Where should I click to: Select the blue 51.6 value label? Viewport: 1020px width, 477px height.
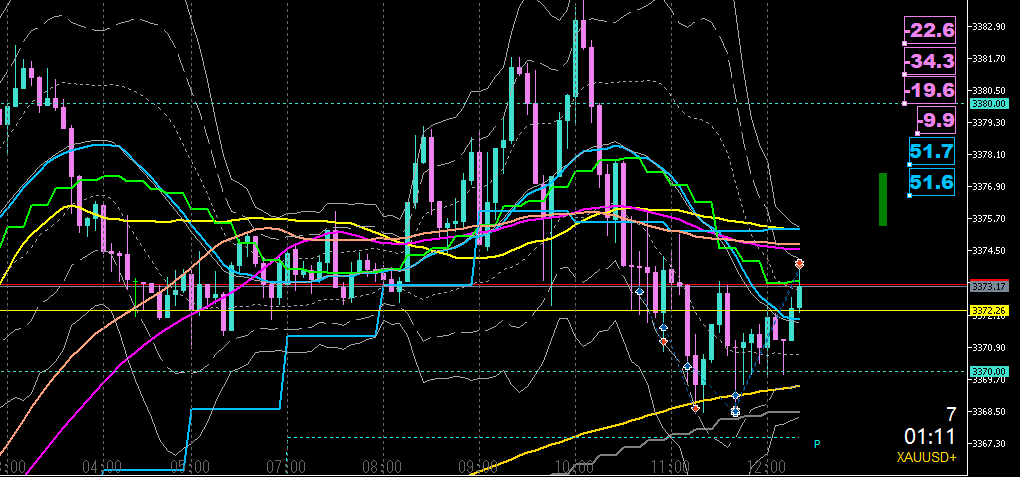pos(932,182)
